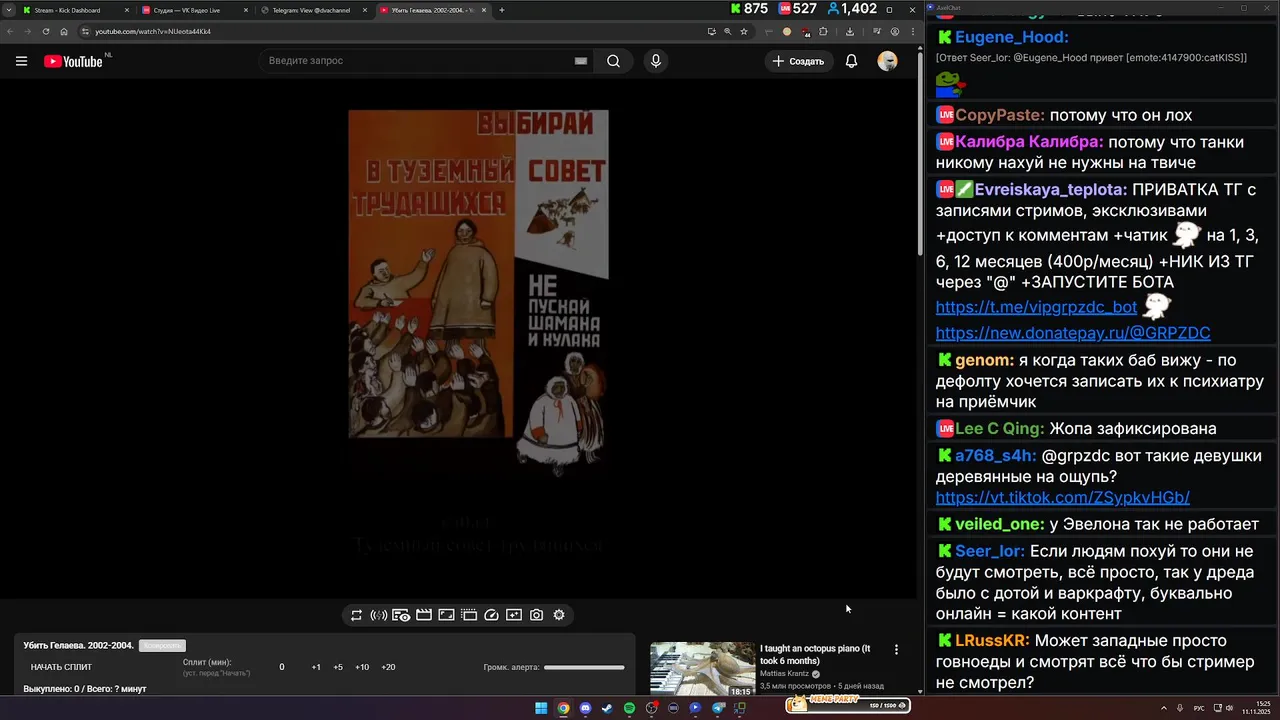Start voice search with the microphone icon
The width and height of the screenshot is (1280, 720).
pyautogui.click(x=656, y=61)
